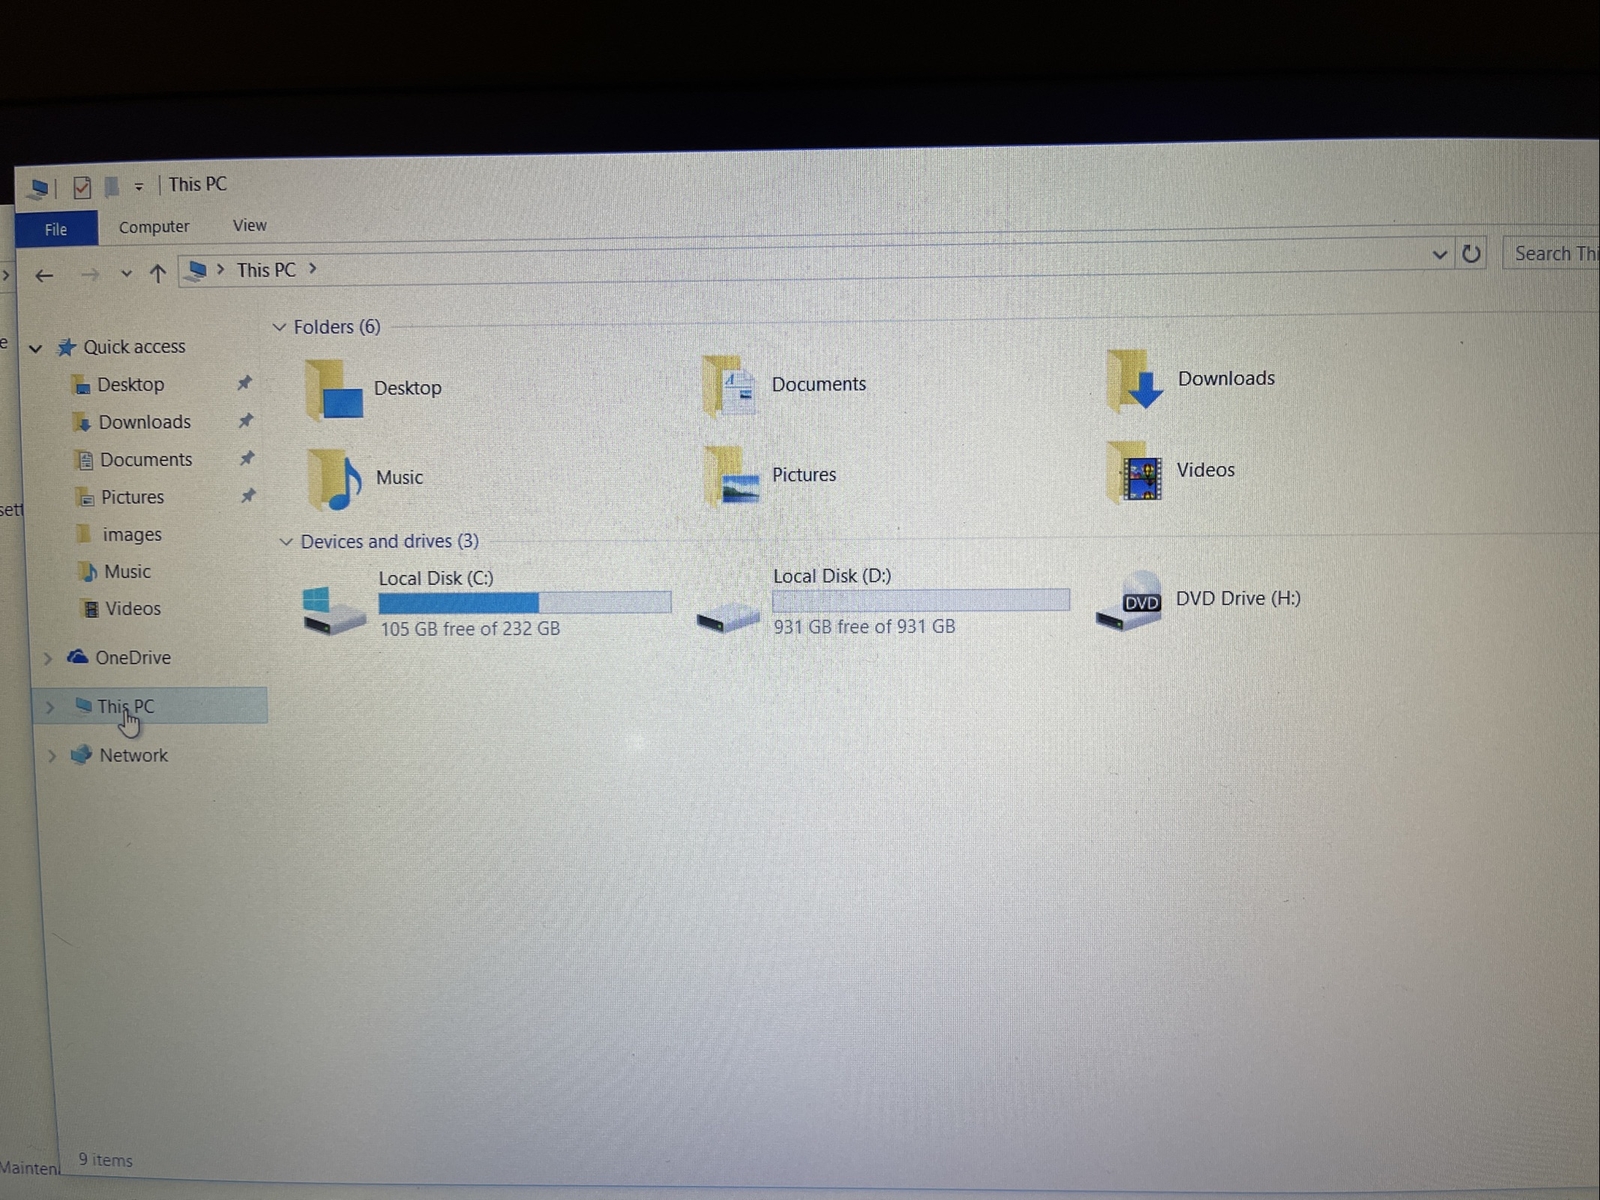Click the Quick access star icon
The image size is (1600, 1200).
point(66,347)
